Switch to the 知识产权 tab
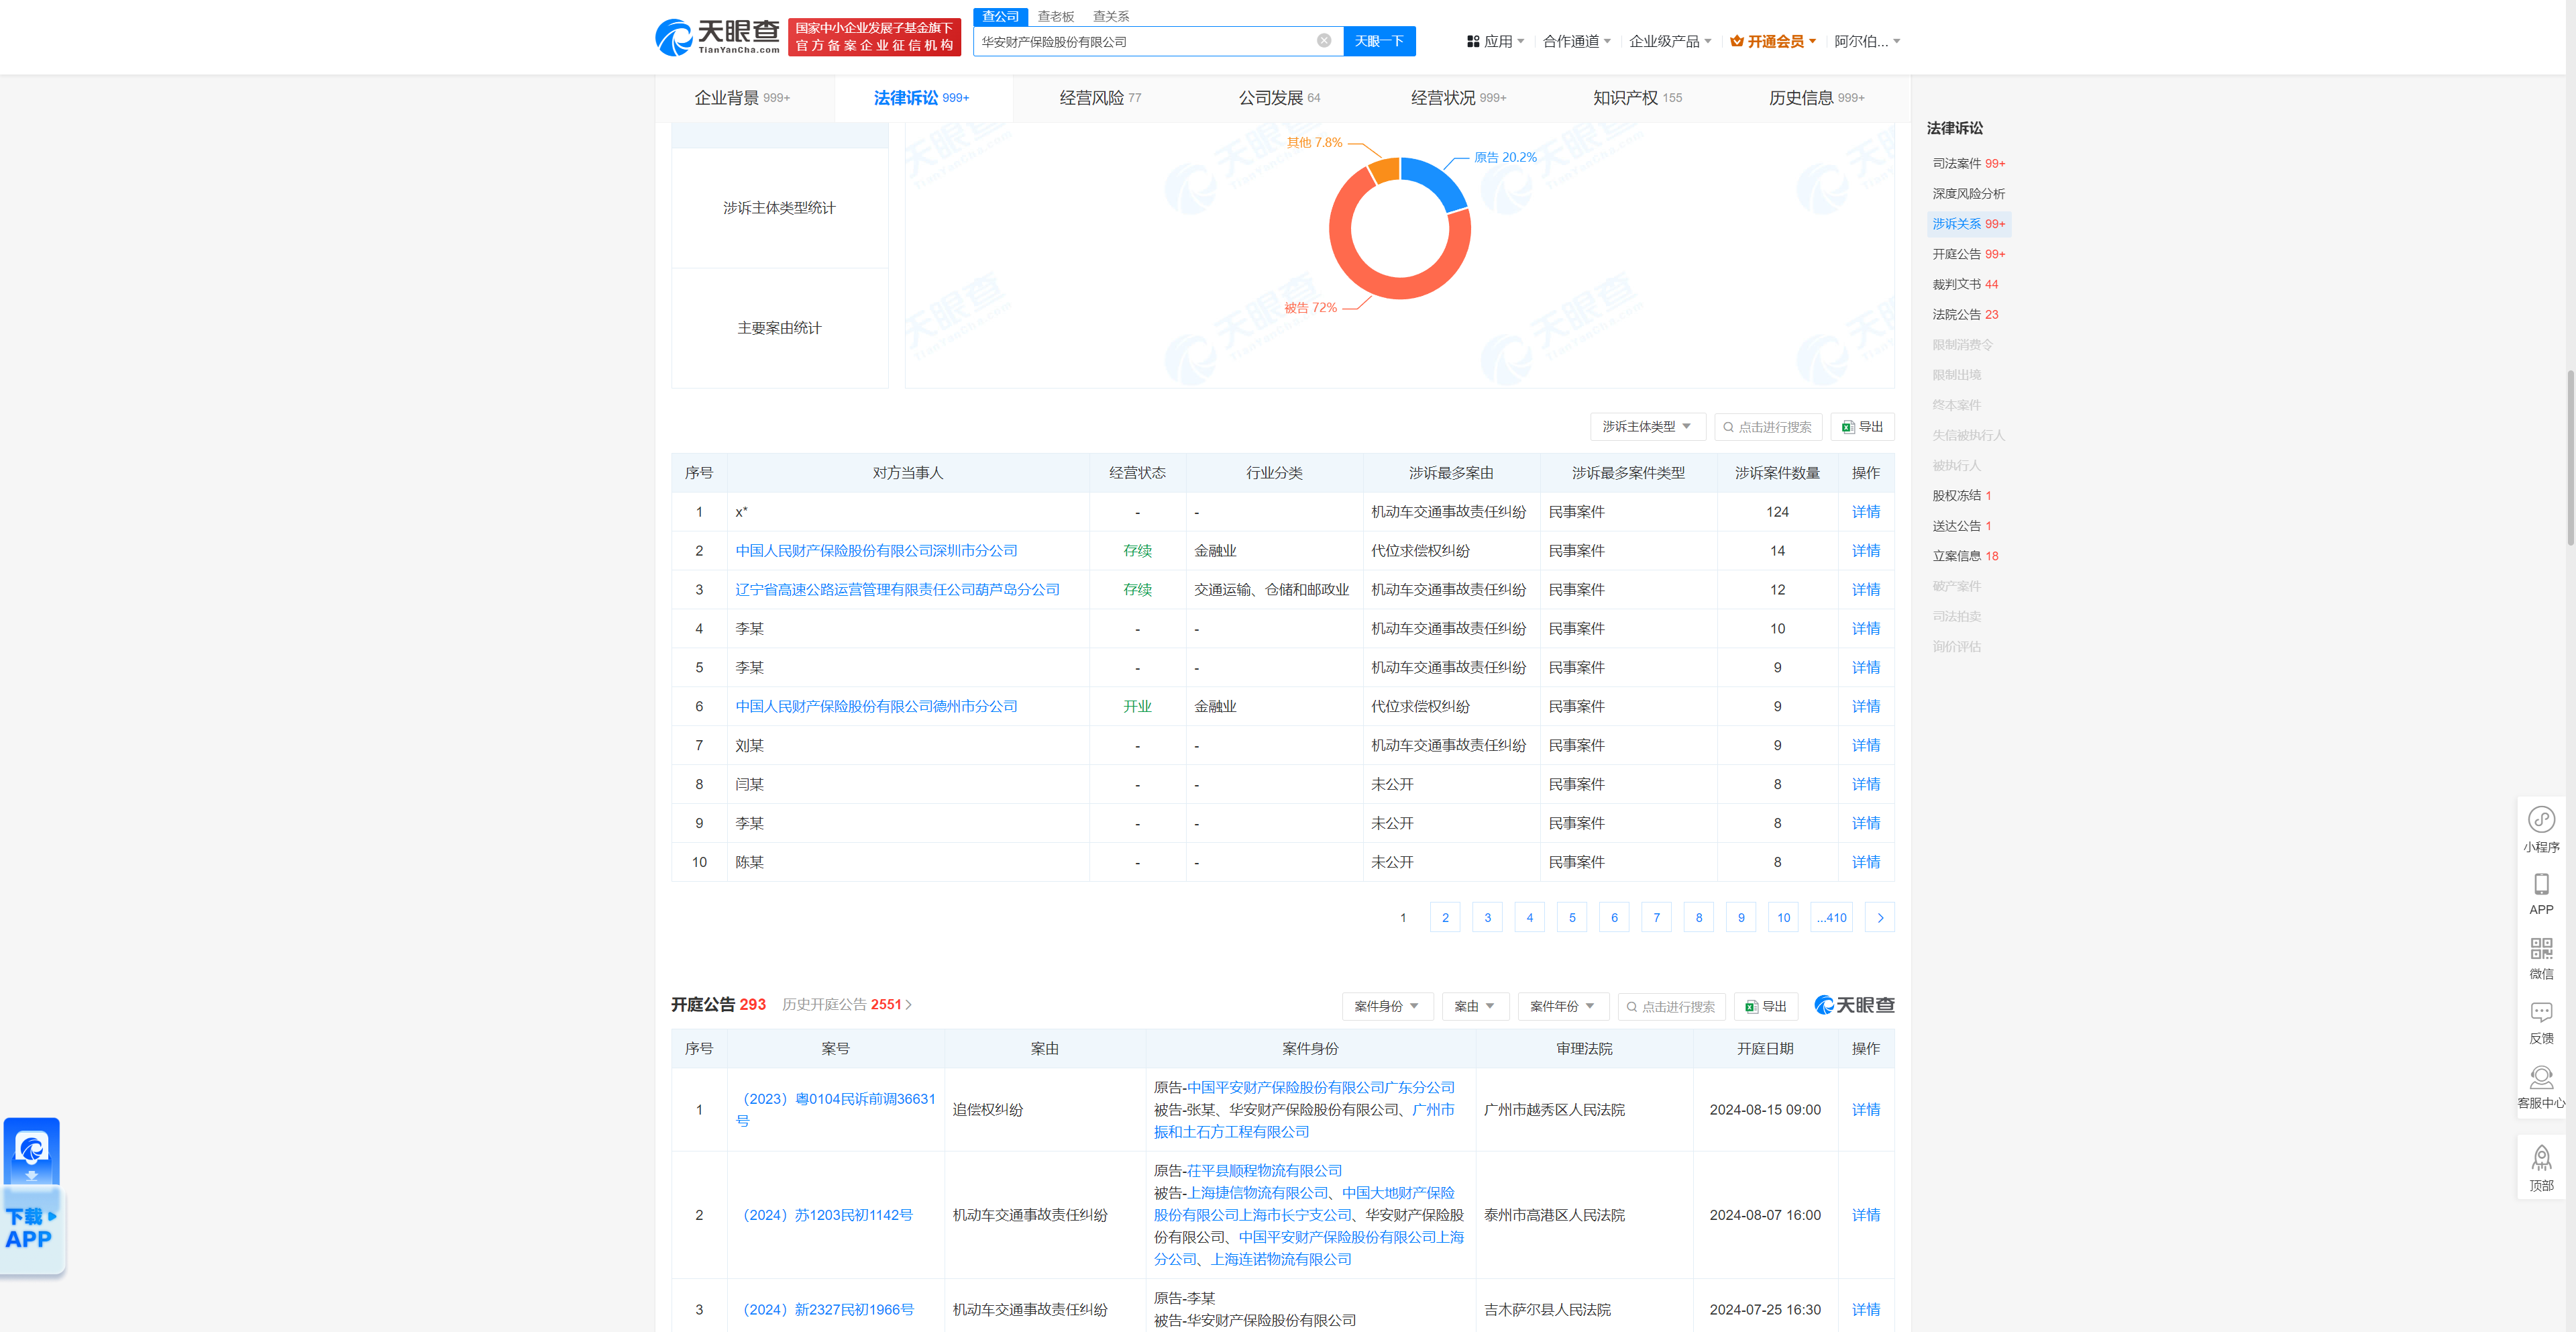 (x=1637, y=98)
